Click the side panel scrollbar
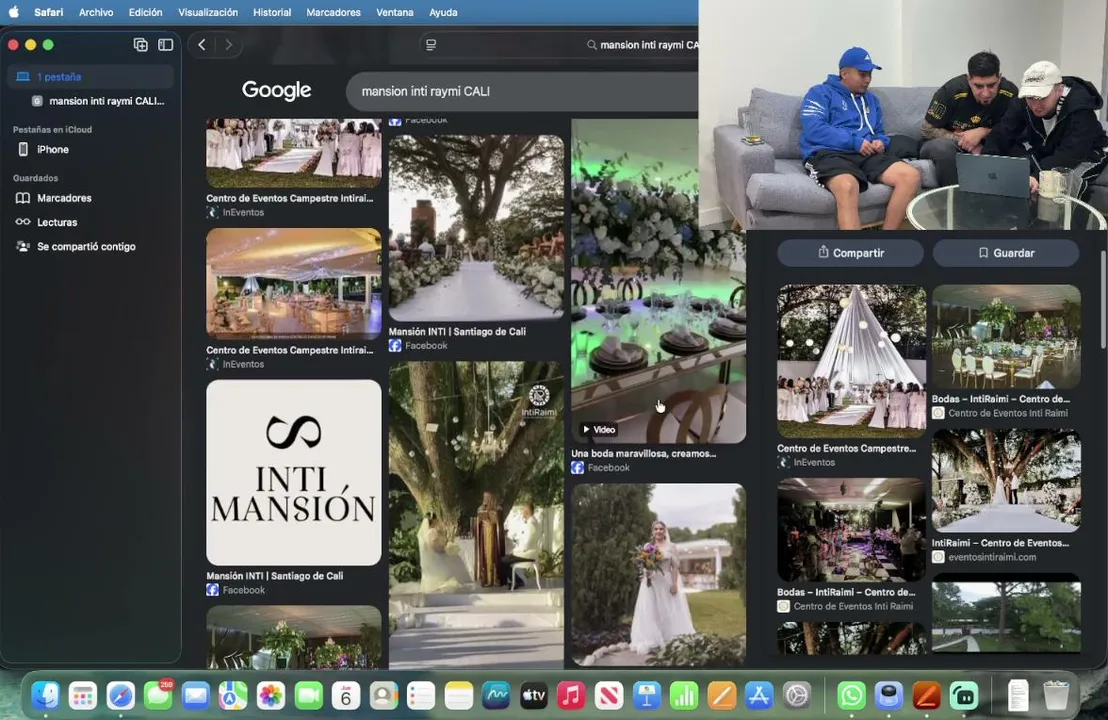 pyautogui.click(x=1103, y=300)
